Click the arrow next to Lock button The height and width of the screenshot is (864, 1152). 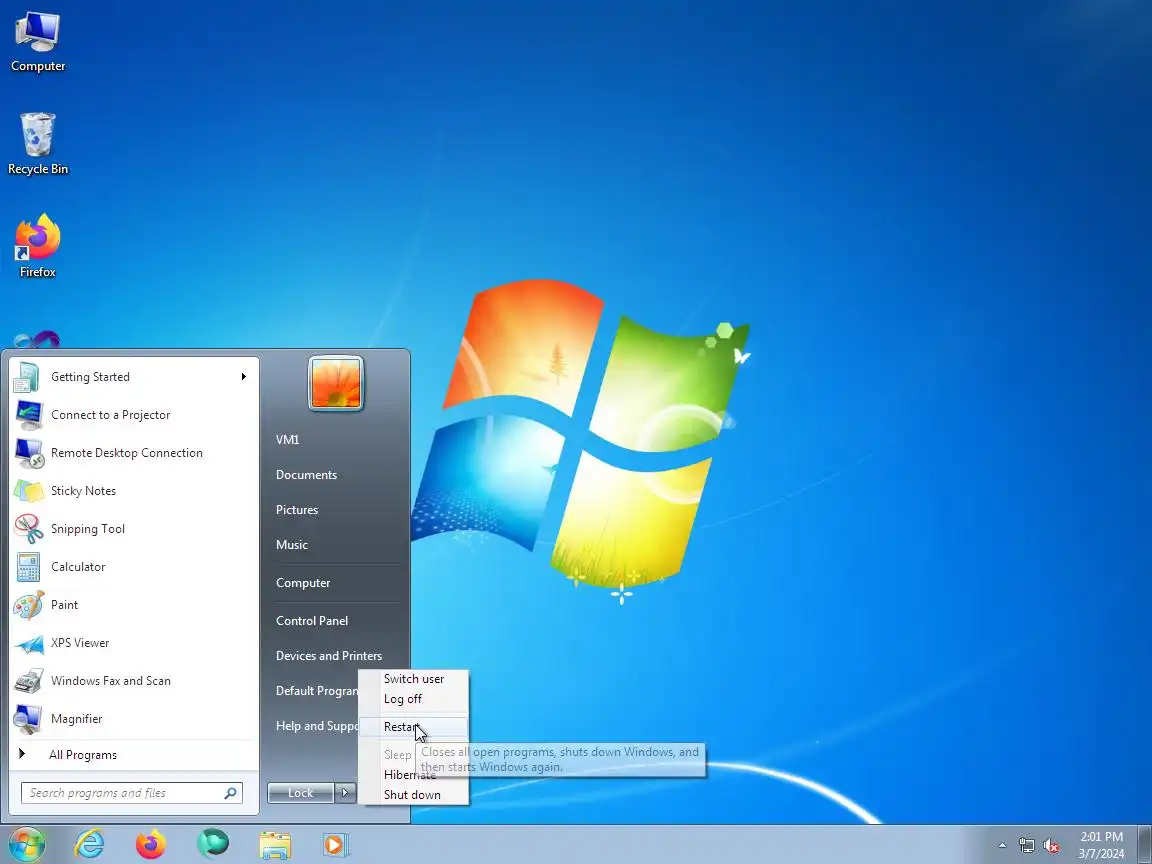pos(345,793)
